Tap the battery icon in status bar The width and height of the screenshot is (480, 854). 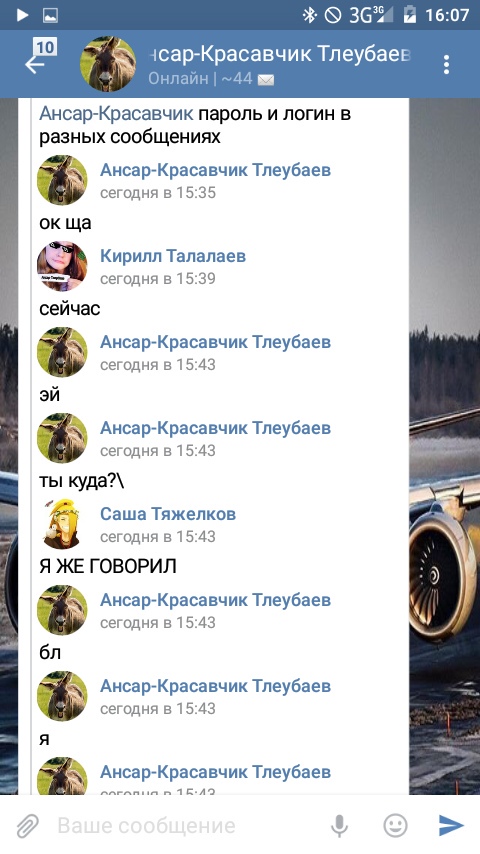point(409,15)
